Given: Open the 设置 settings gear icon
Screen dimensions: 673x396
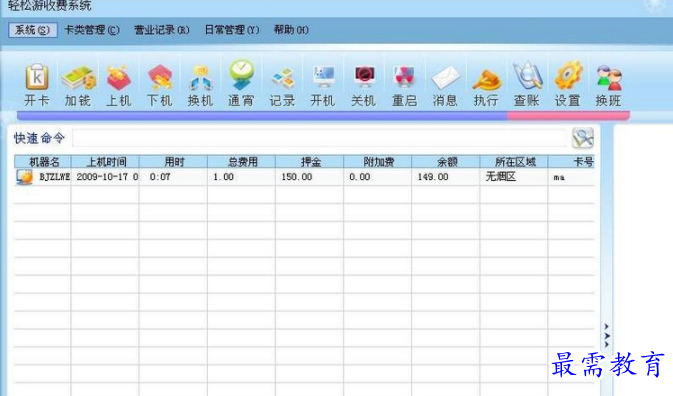Looking at the screenshot, I should 568,76.
